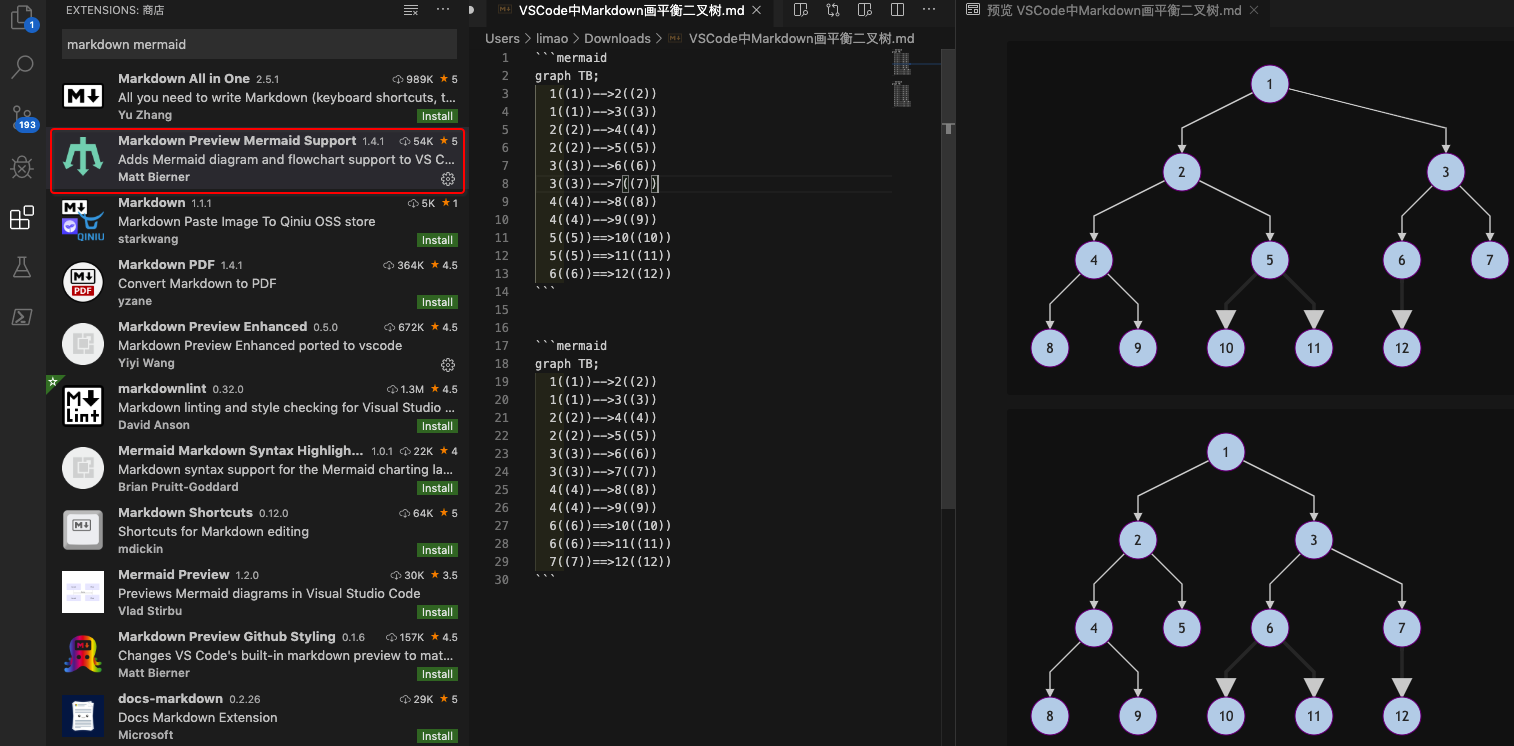This screenshot has height=746, width=1514.
Task: Install docs-markdown by Microsoft
Action: (x=437, y=736)
